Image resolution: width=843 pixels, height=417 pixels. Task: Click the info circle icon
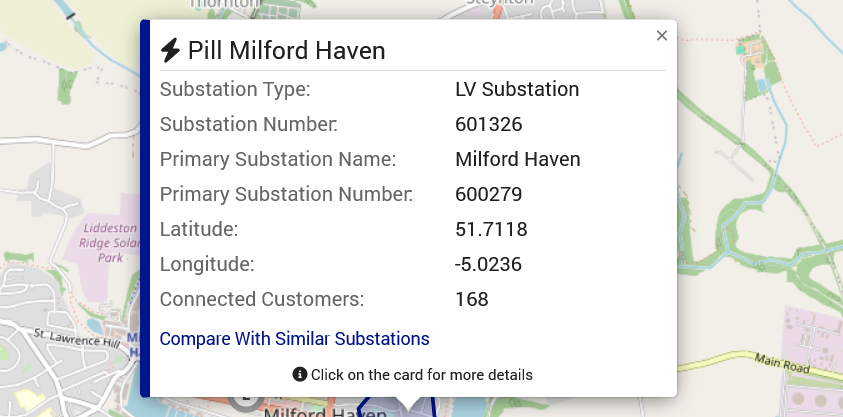coord(299,375)
